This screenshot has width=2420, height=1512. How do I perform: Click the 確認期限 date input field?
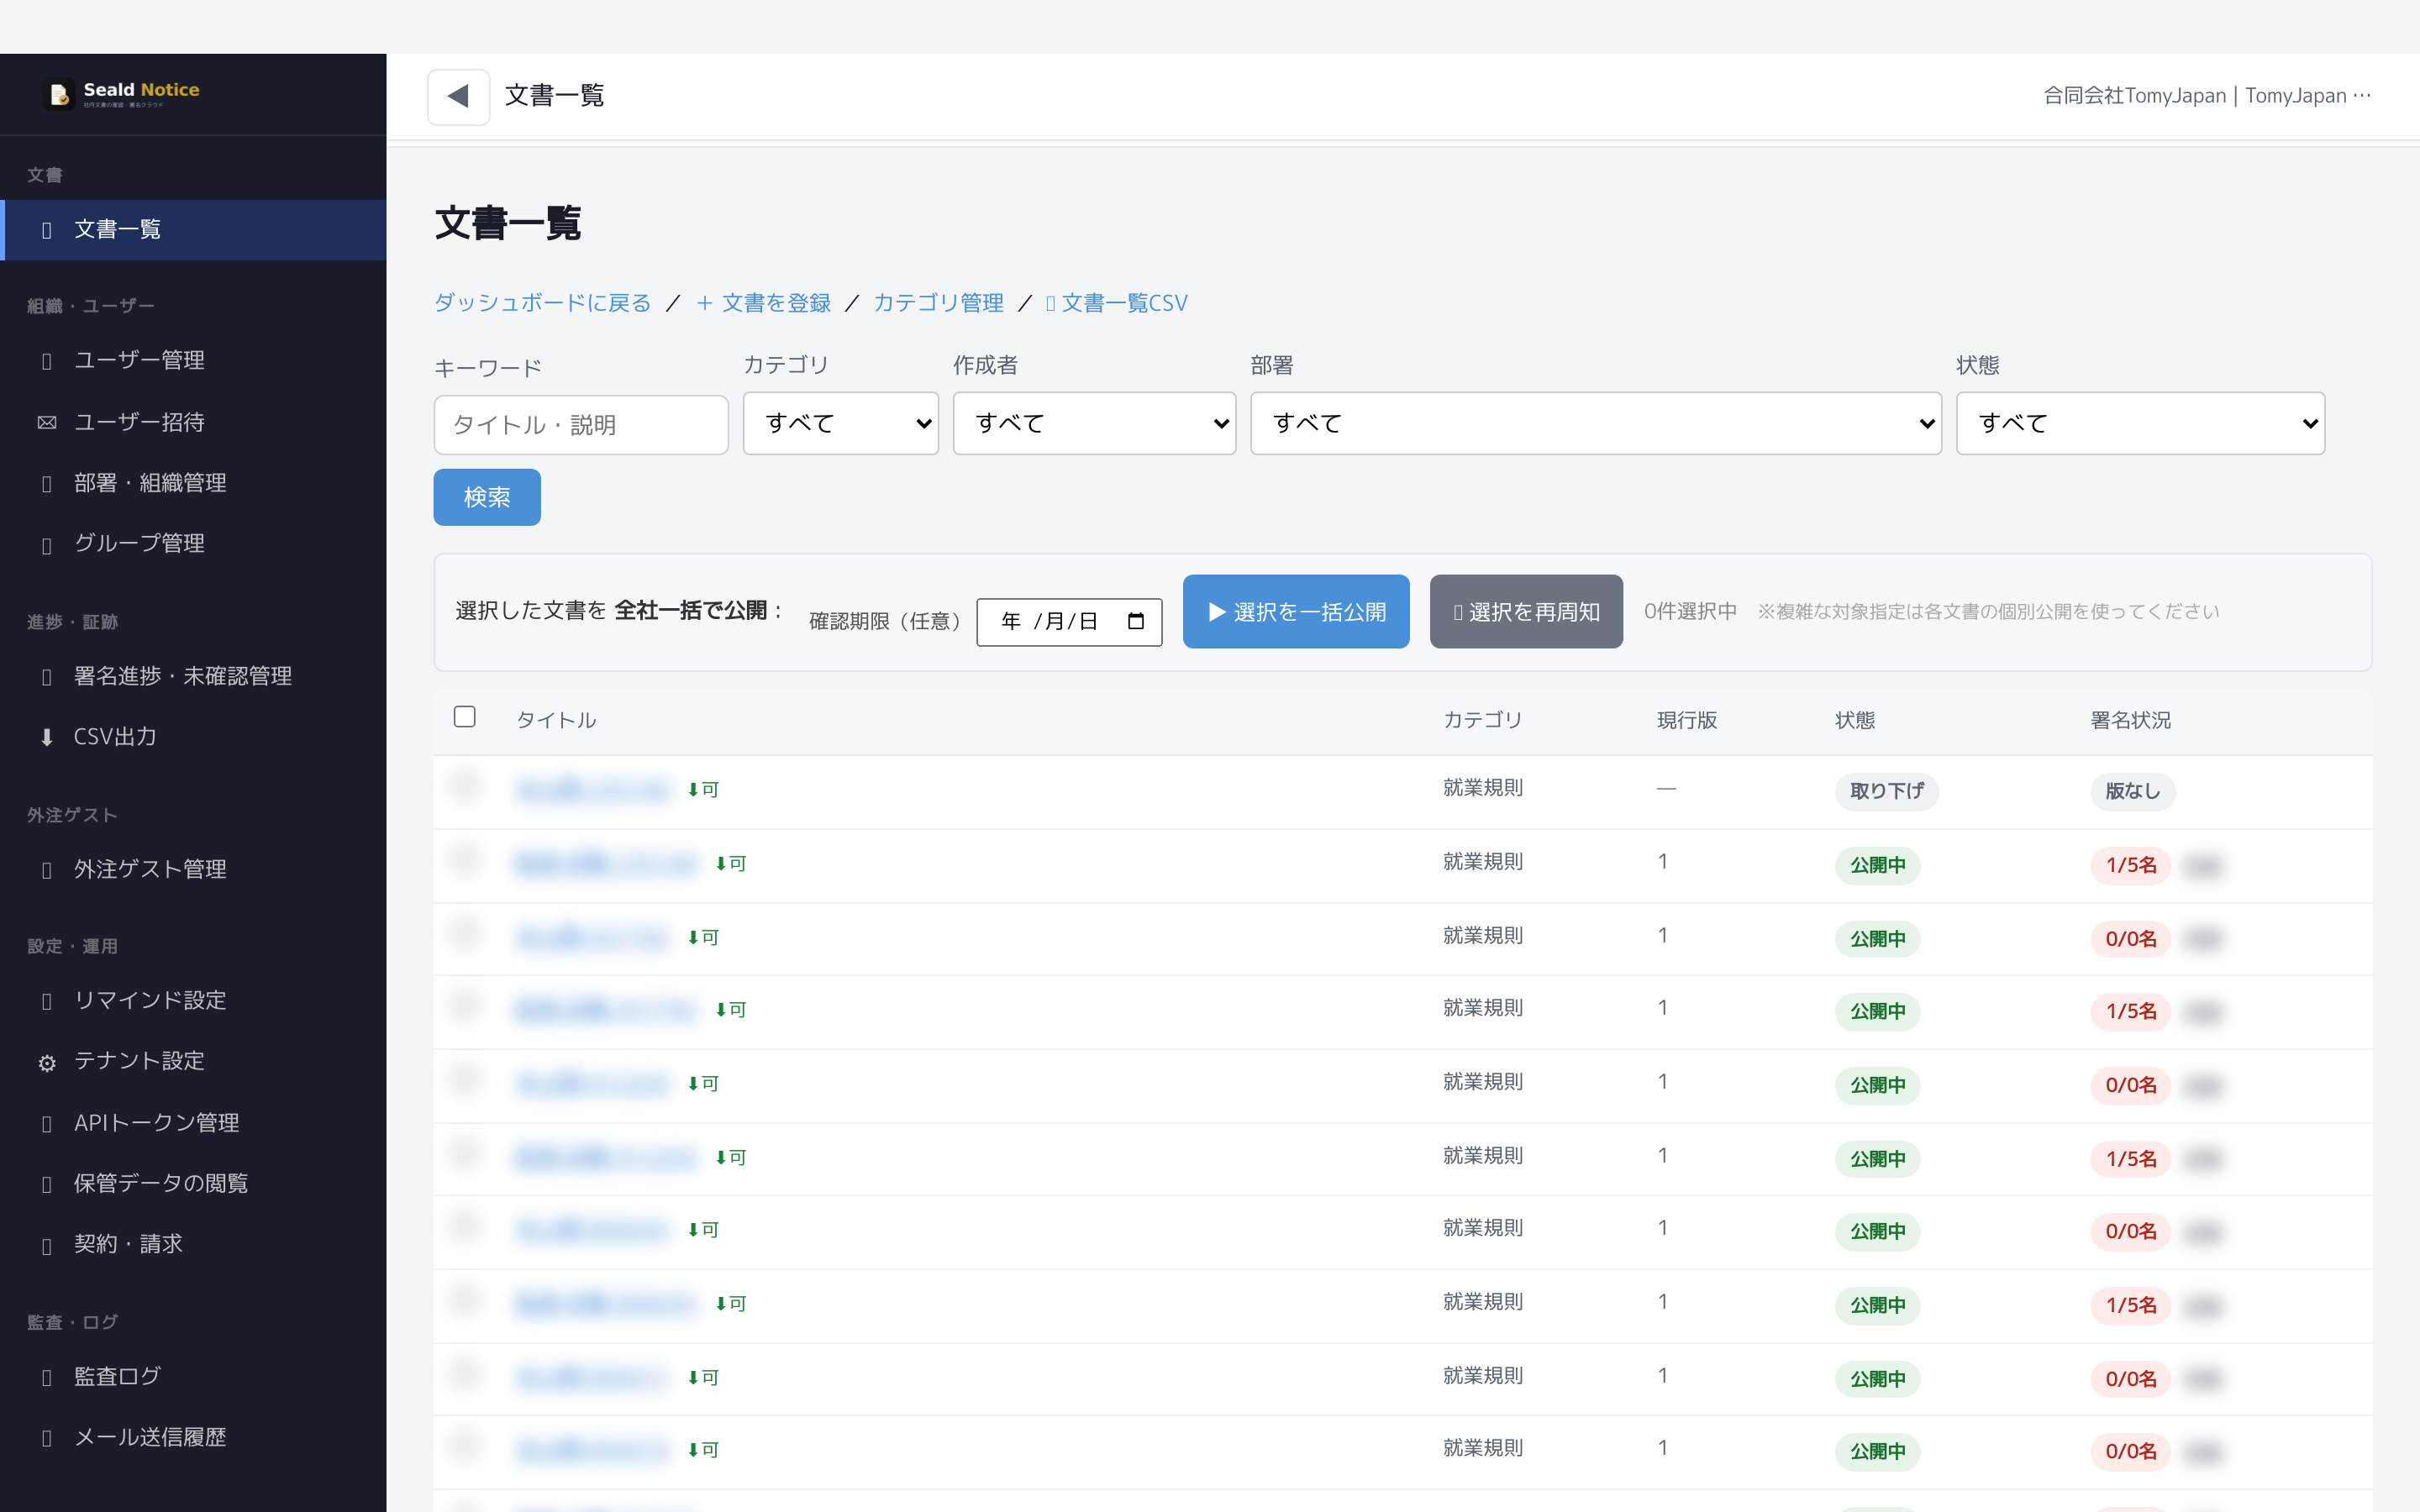[1069, 622]
